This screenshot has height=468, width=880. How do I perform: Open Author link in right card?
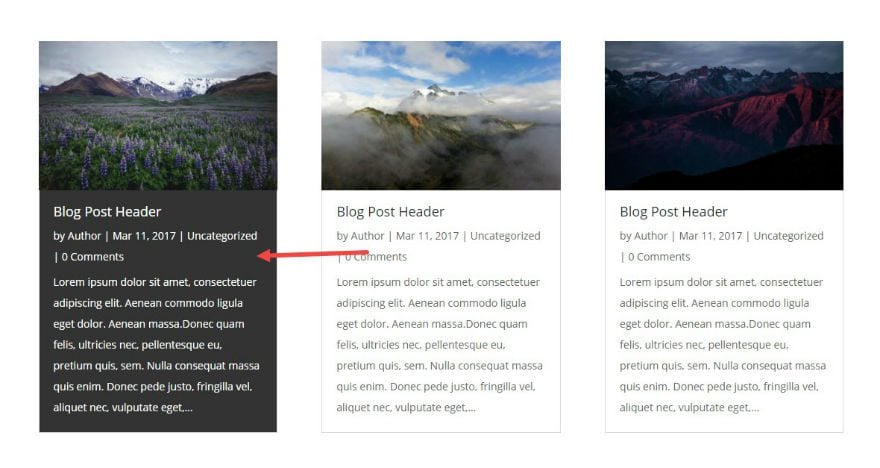click(650, 236)
